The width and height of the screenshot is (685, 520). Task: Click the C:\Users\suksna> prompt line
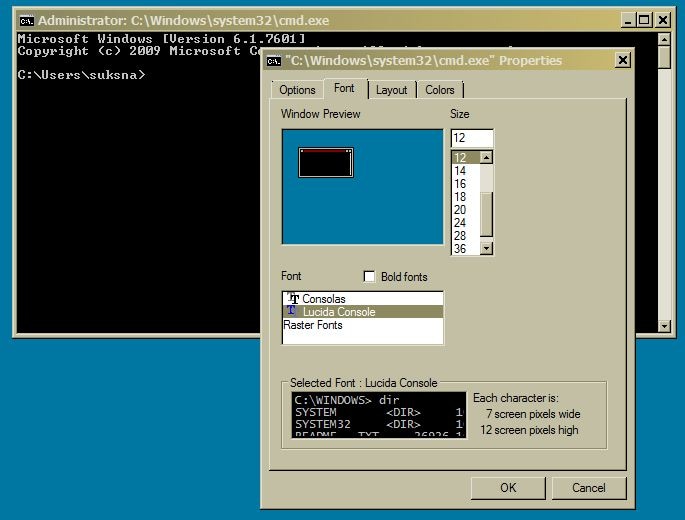click(x=81, y=75)
